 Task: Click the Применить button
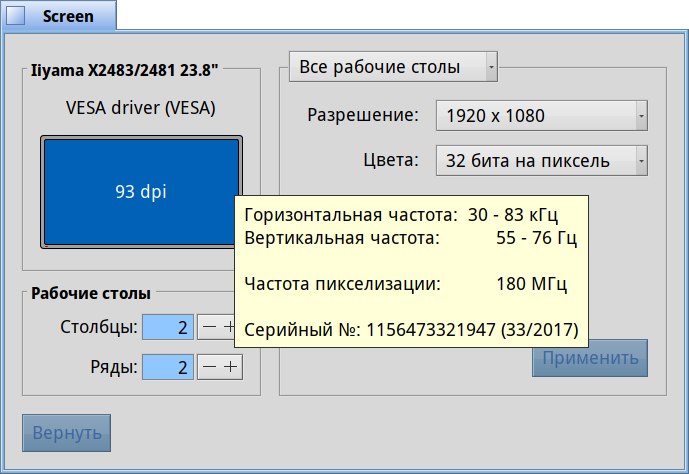[590, 358]
